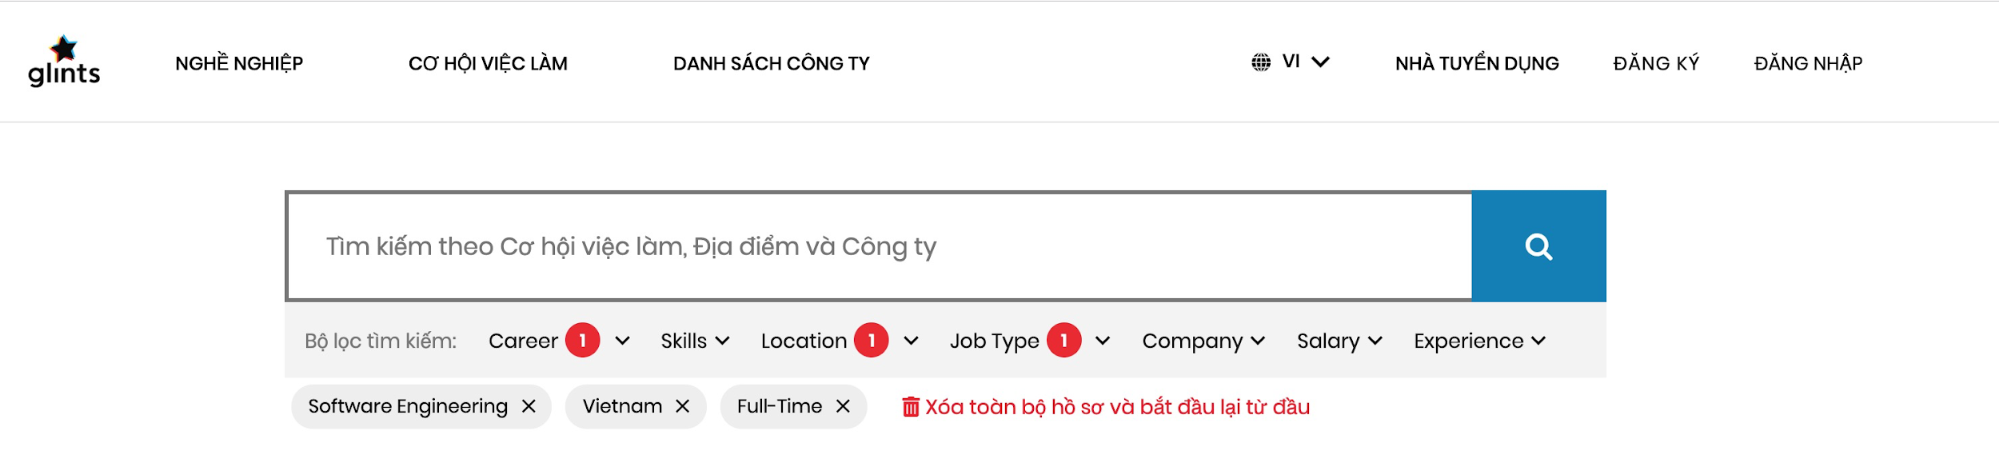Click the magnifier search button

(1538, 246)
